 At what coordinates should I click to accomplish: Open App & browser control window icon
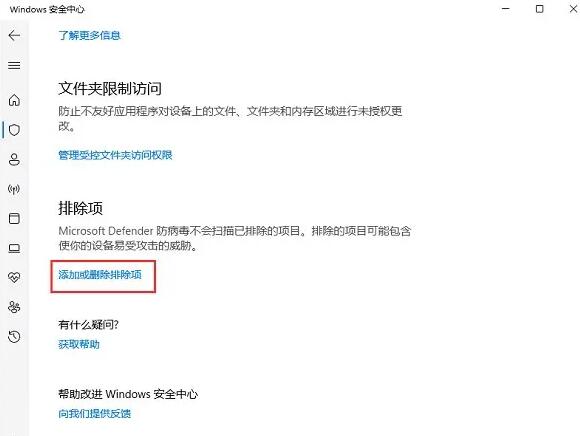click(14, 218)
